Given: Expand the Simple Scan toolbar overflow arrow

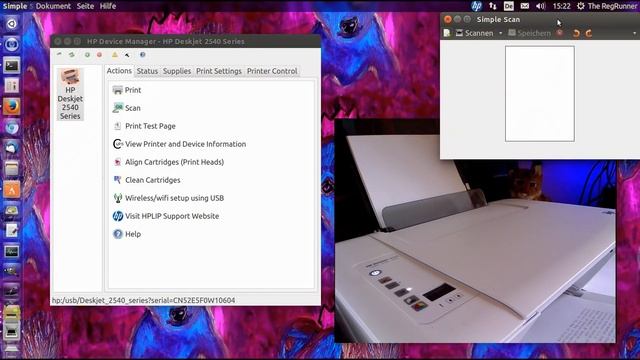Looking at the screenshot, I should pos(634,33).
